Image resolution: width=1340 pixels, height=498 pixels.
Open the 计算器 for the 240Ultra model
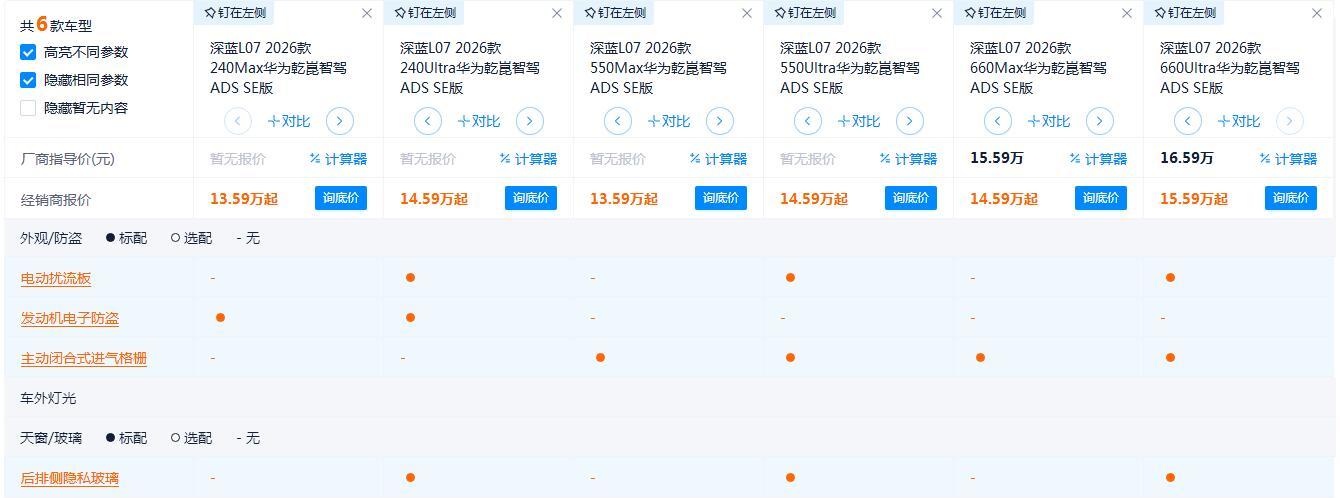(528, 159)
